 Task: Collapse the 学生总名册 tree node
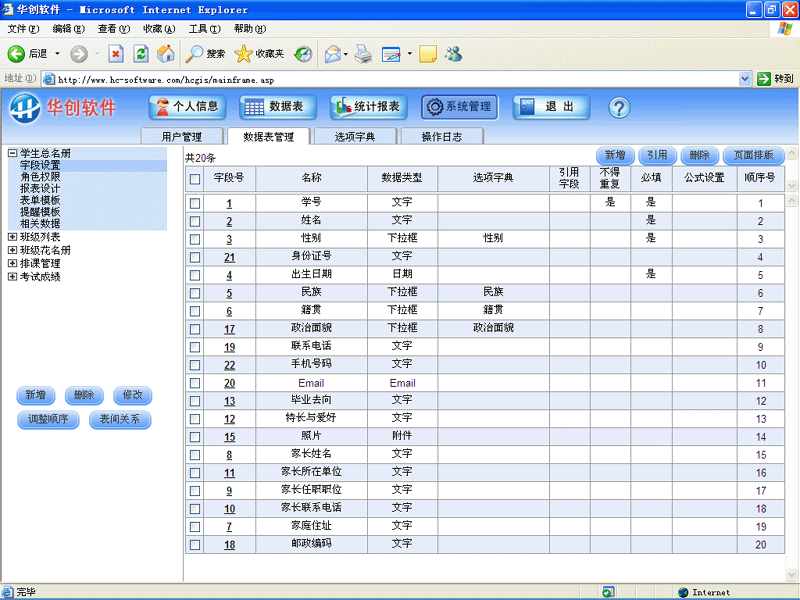tap(12, 154)
